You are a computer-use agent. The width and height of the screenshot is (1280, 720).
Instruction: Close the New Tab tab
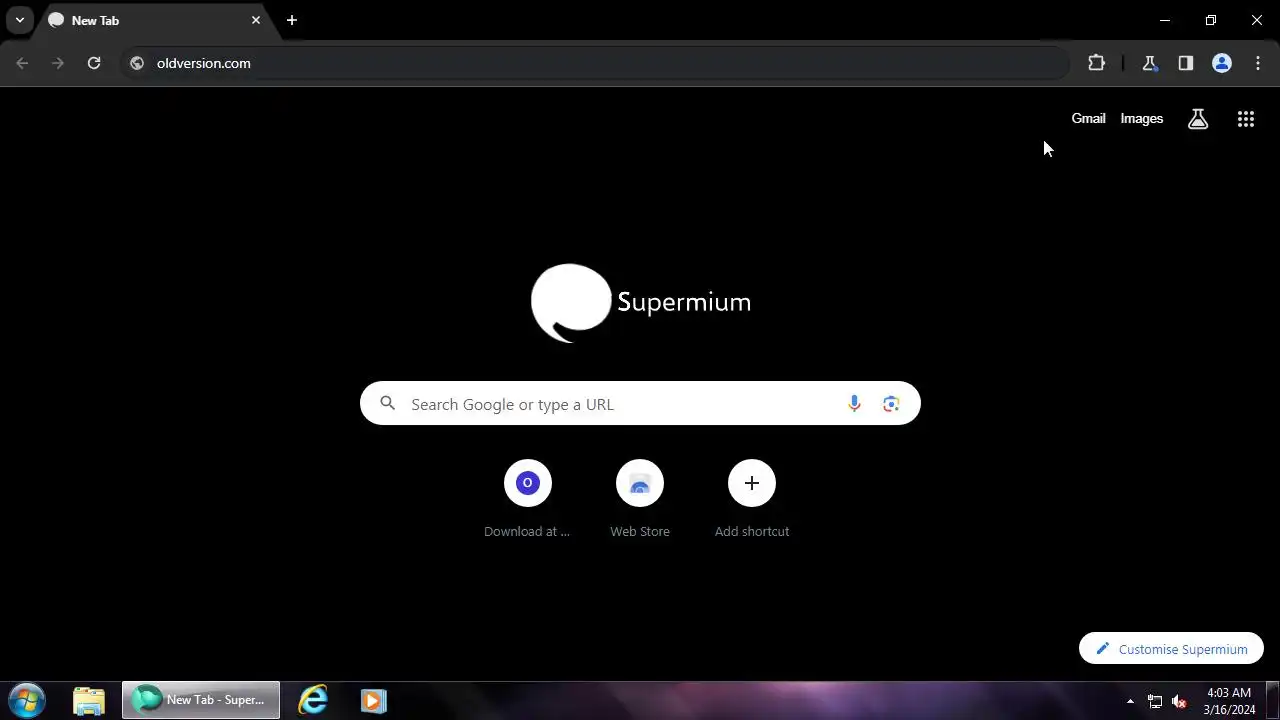[256, 20]
